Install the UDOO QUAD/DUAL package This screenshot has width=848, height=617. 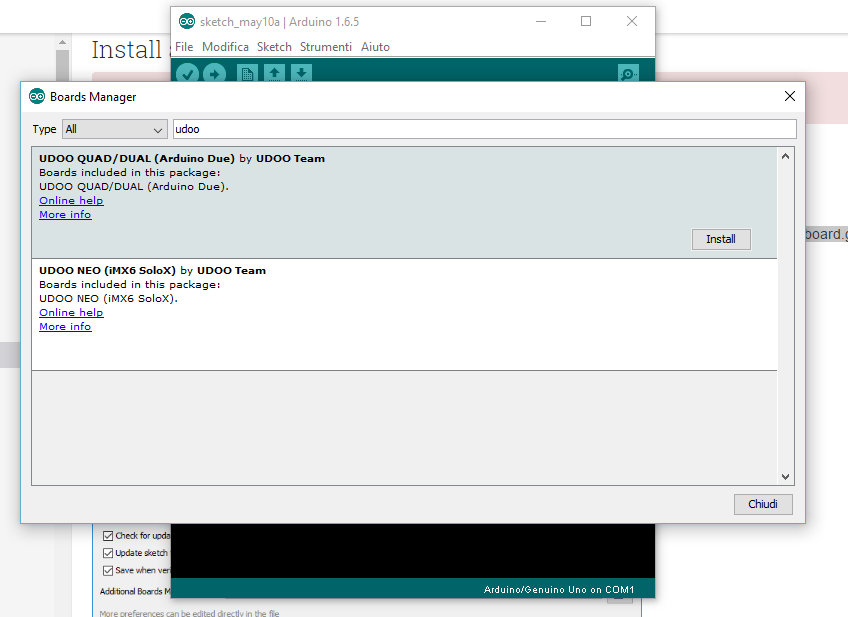pos(721,239)
